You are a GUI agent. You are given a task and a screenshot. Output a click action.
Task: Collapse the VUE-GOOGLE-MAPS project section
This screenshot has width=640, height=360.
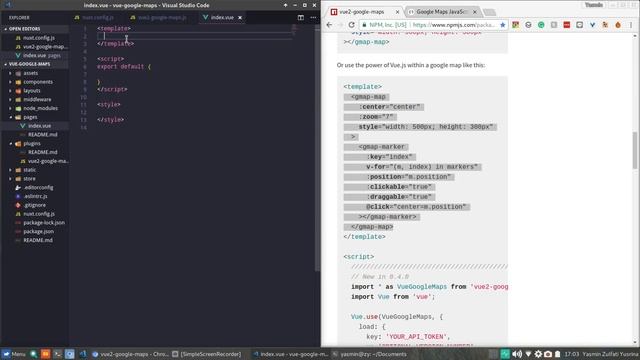(x=29, y=64)
